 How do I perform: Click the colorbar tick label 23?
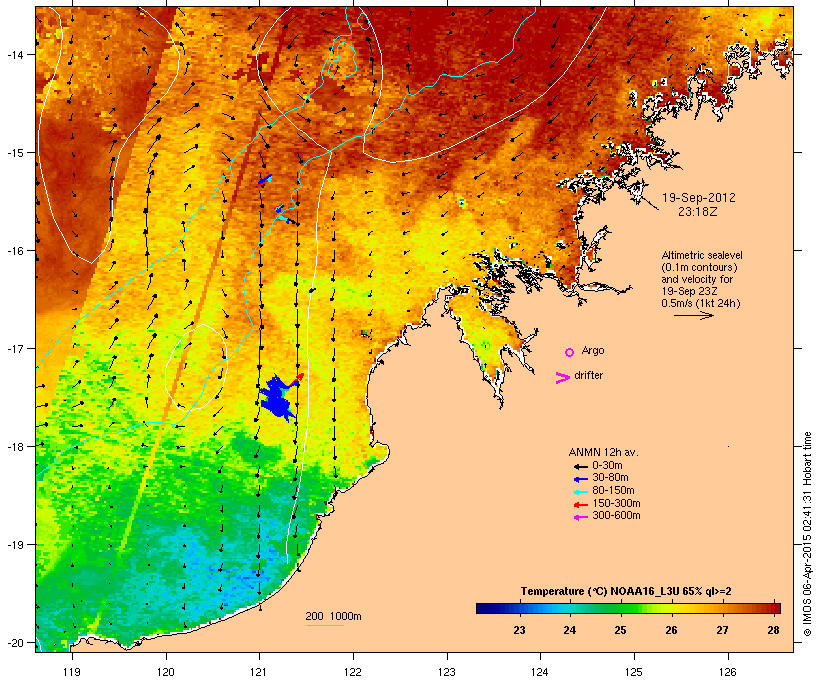coord(519,630)
